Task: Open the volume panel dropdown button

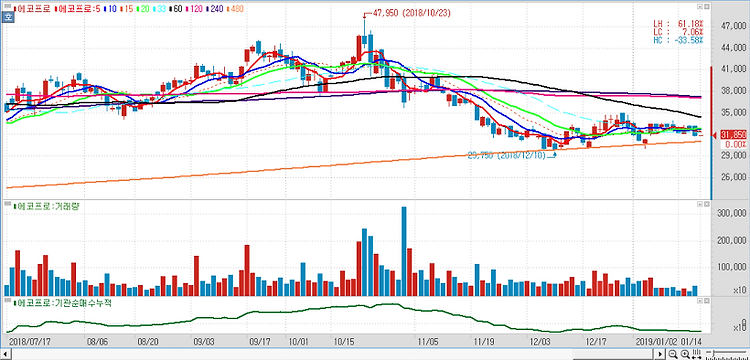Action: click(x=699, y=204)
